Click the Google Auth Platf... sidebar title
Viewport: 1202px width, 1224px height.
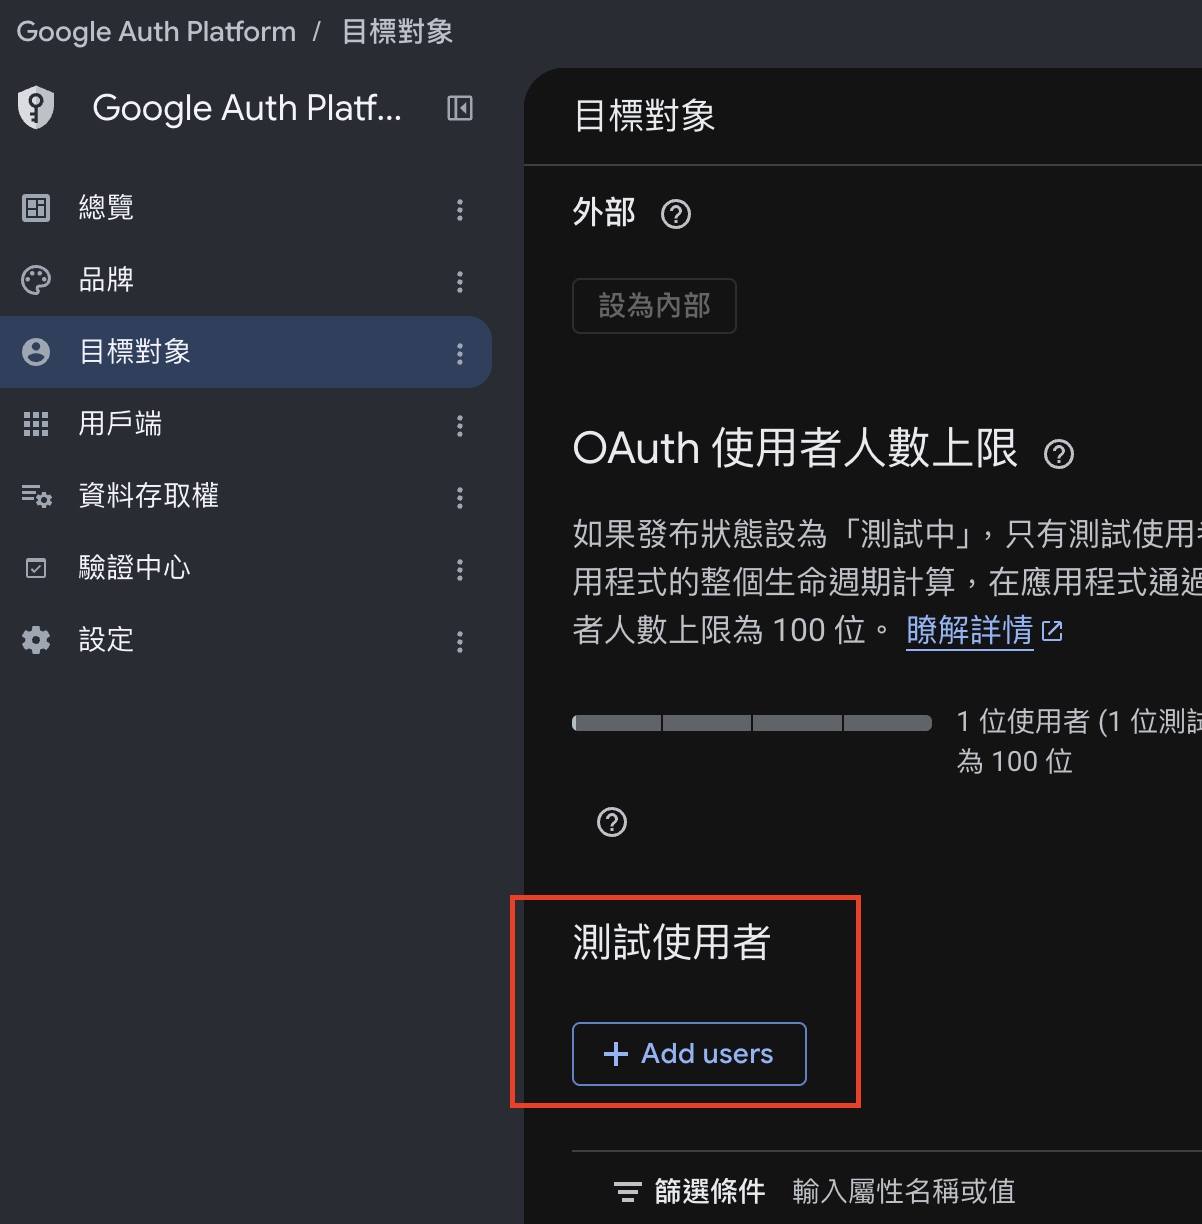coord(247,108)
